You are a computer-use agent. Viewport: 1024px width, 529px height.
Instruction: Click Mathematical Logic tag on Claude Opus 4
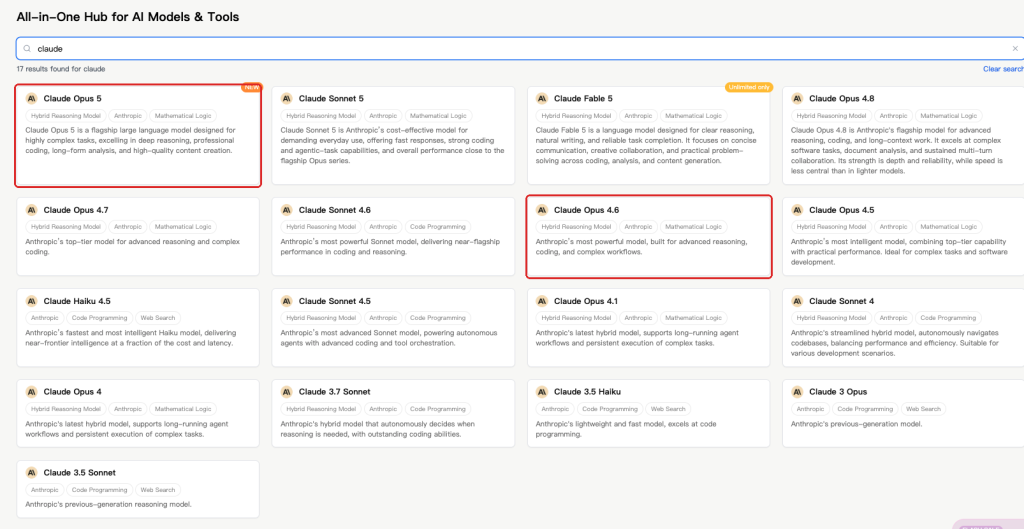pos(183,409)
